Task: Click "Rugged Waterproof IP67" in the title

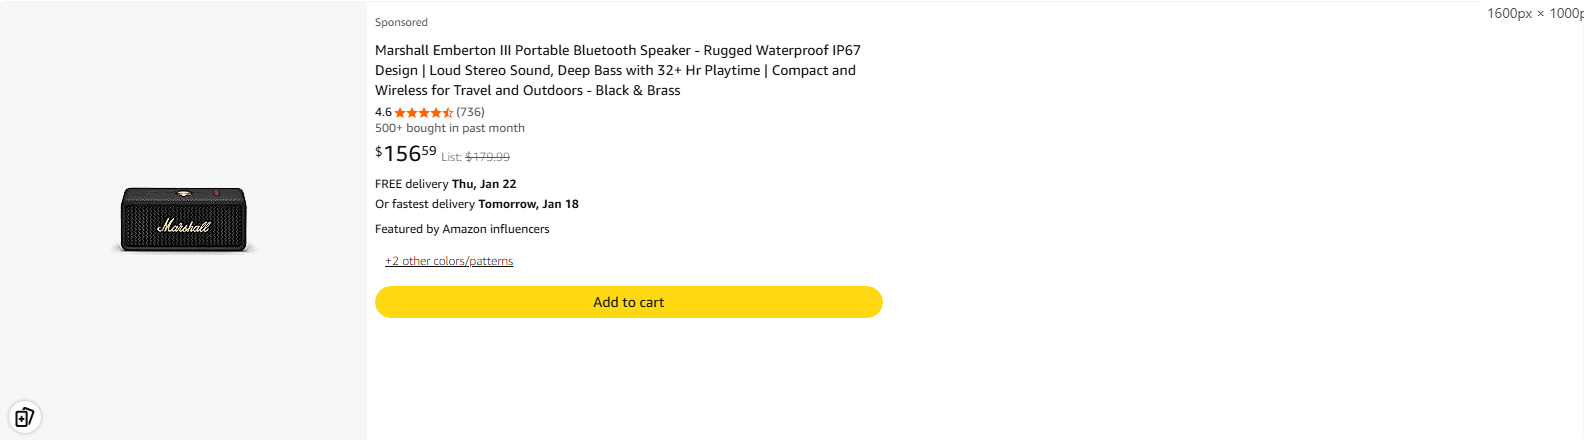Action: point(782,50)
